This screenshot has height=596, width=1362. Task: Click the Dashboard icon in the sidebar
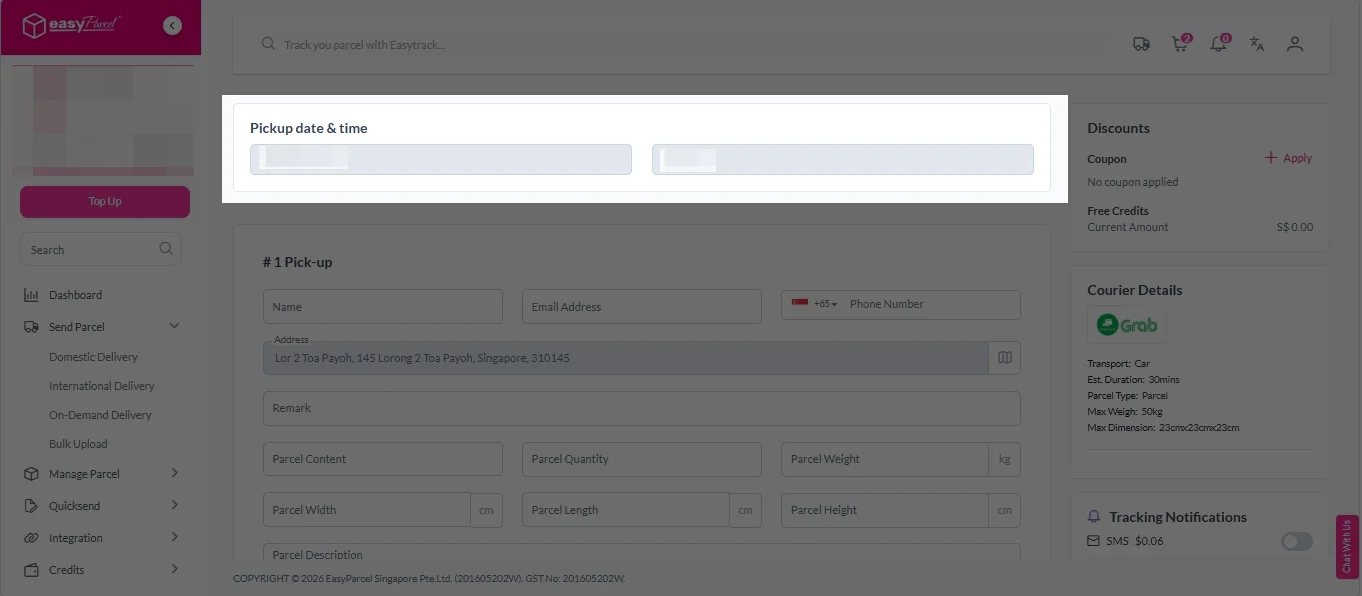point(31,294)
